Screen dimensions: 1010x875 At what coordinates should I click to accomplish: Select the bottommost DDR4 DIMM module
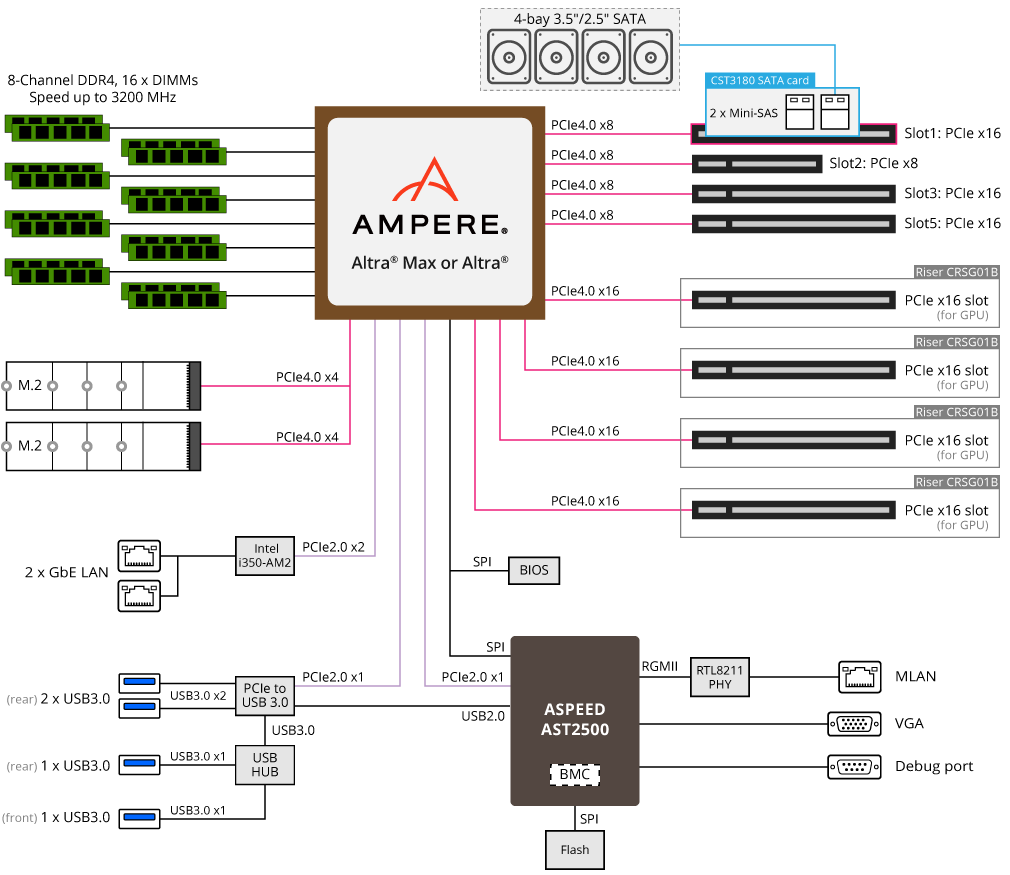click(174, 295)
